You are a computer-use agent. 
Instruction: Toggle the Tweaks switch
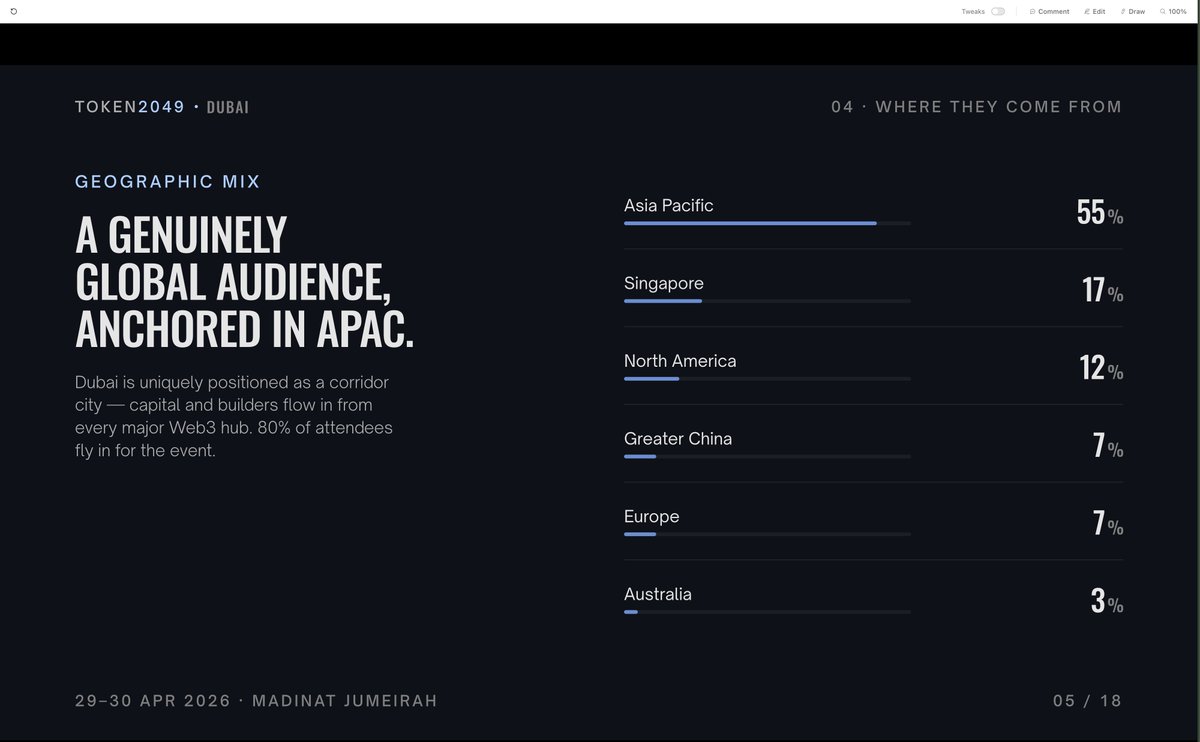point(998,11)
